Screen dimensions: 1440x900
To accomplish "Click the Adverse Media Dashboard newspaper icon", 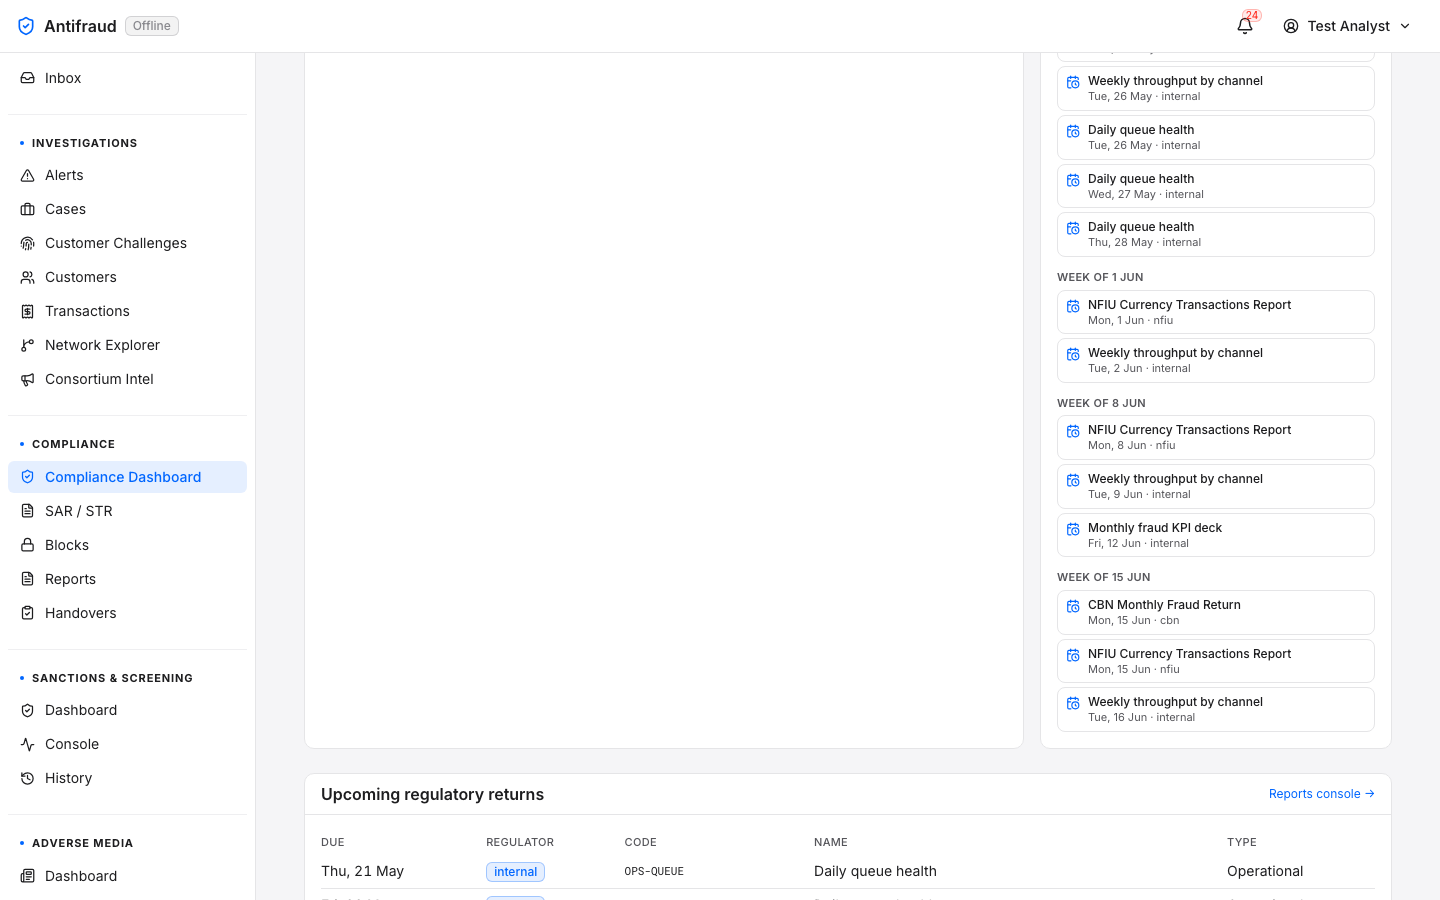I will point(28,876).
